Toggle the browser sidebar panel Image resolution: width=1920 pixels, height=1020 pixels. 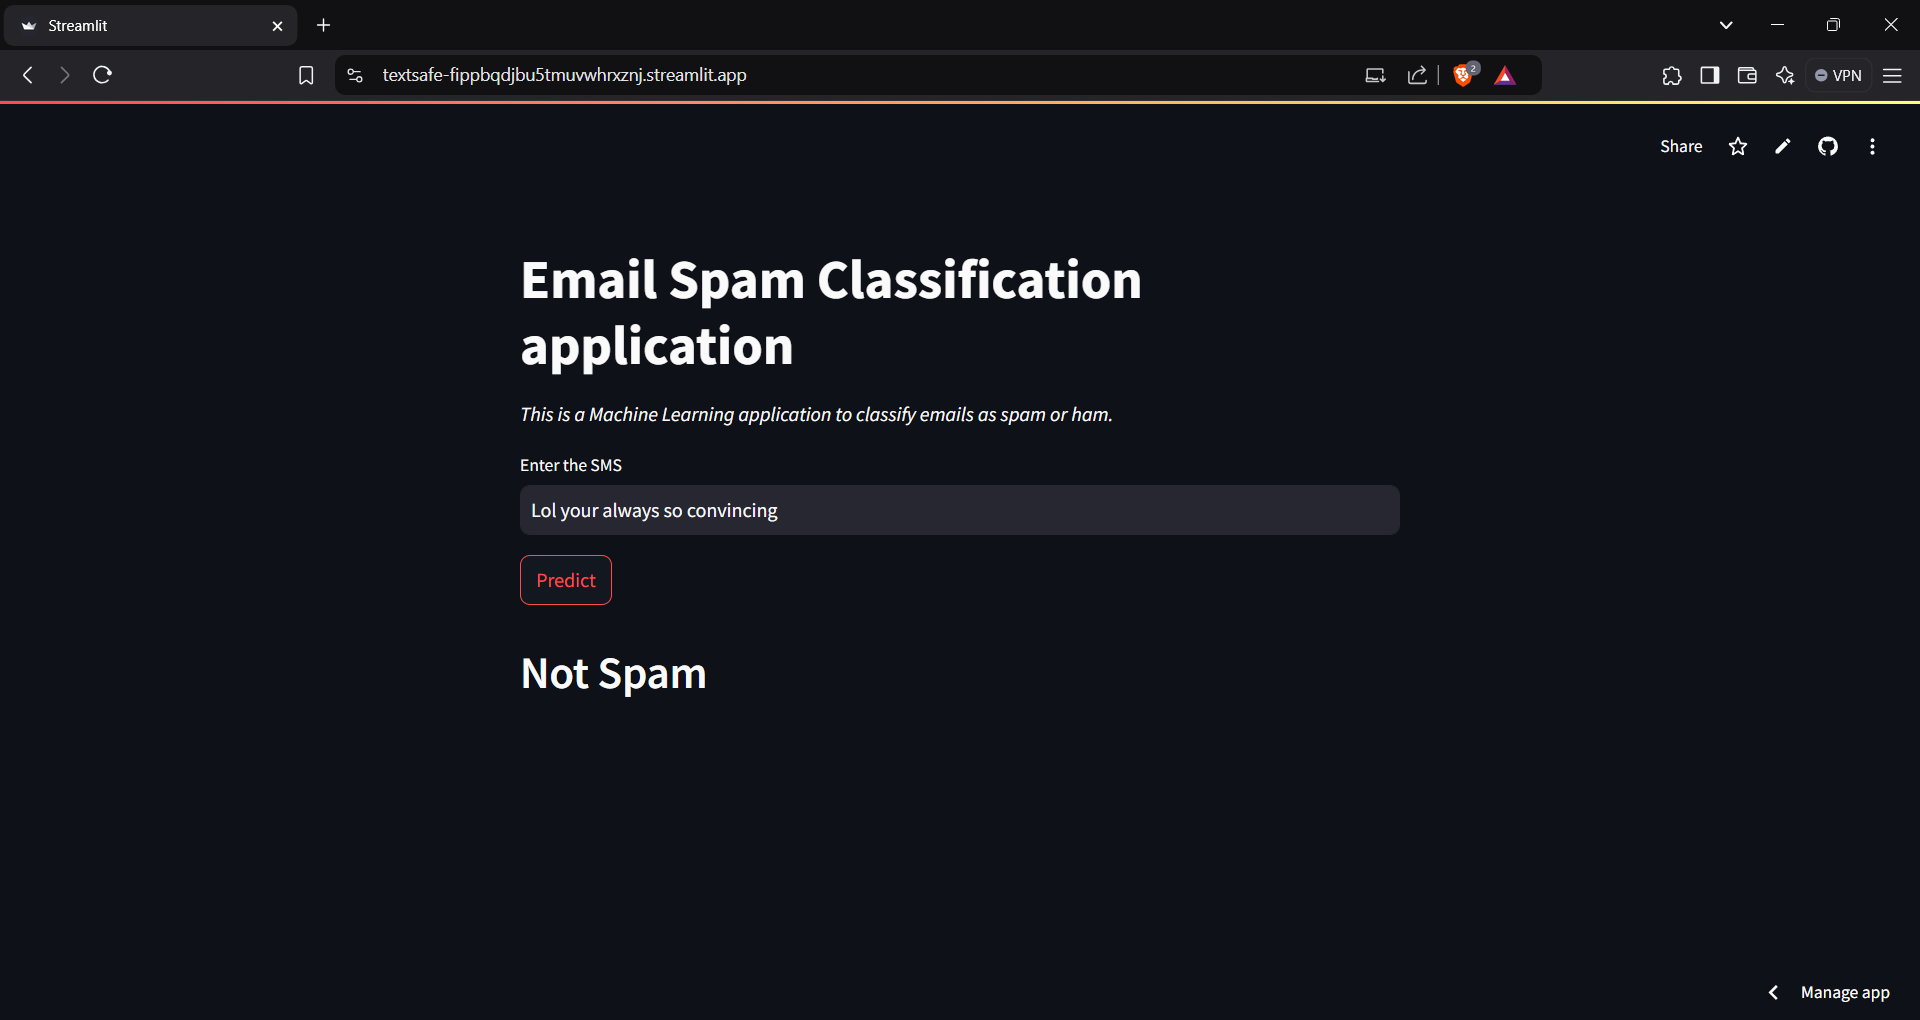[x=1710, y=75]
